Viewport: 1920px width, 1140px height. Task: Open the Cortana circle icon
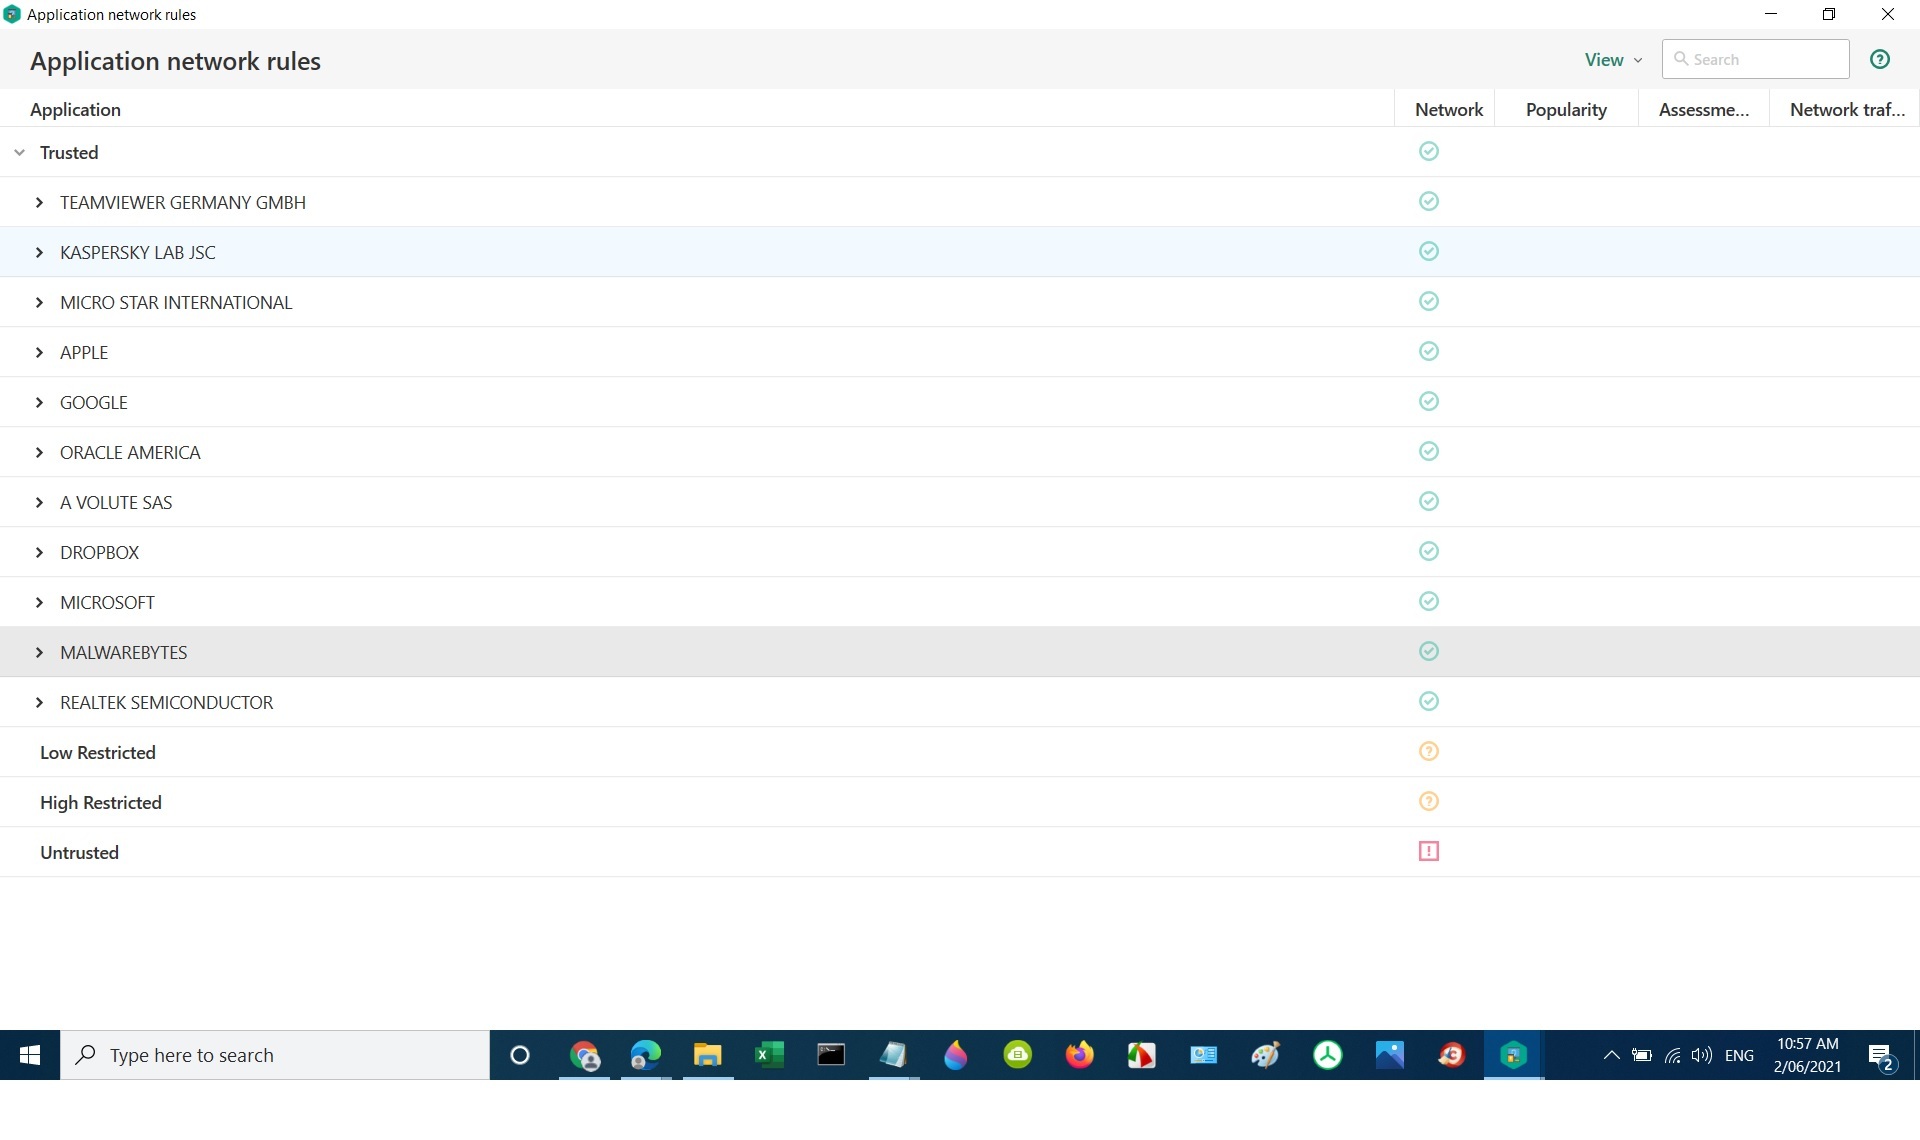tap(520, 1055)
